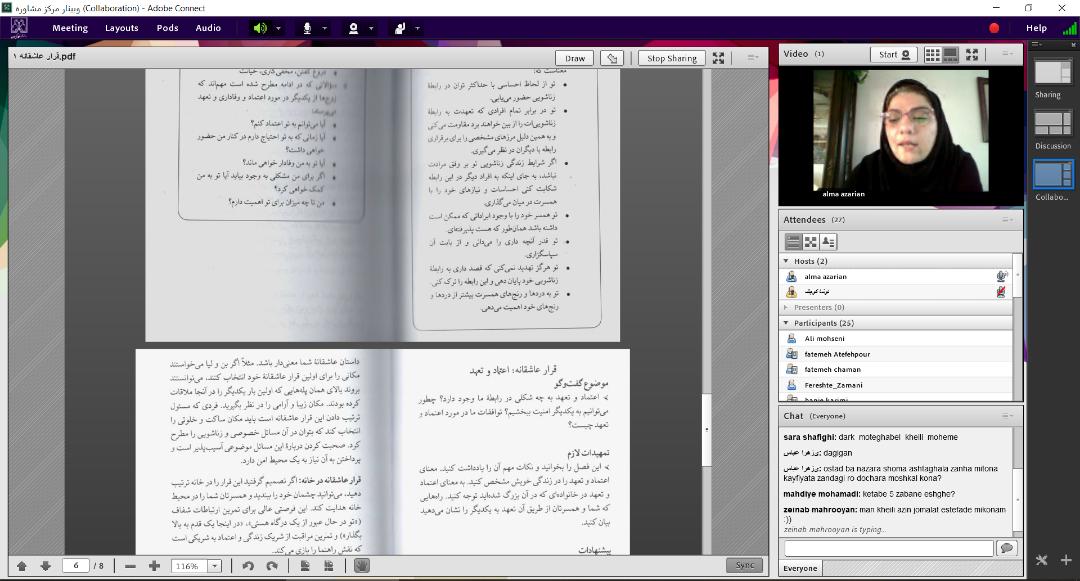Viewport: 1080px width, 581px height.
Task: Open the Pods menu
Action: (x=167, y=28)
